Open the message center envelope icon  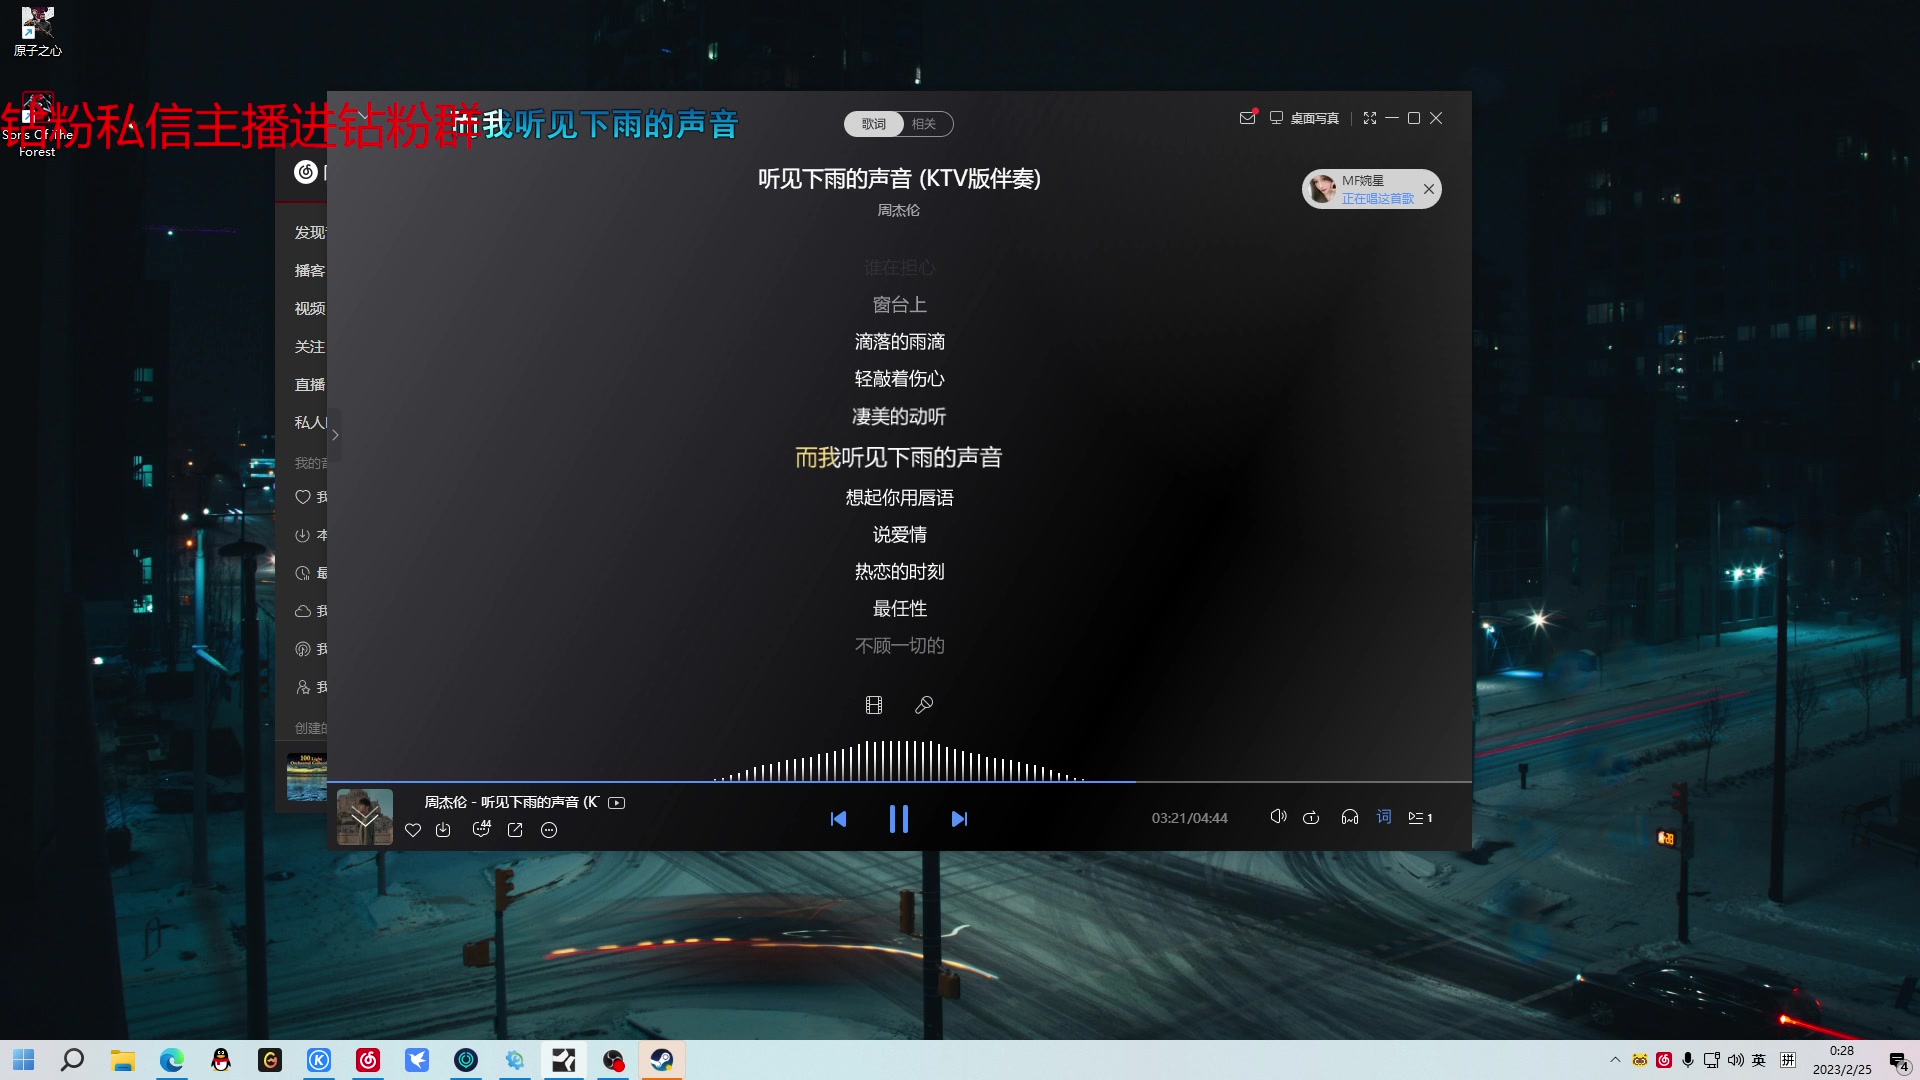[1247, 117]
